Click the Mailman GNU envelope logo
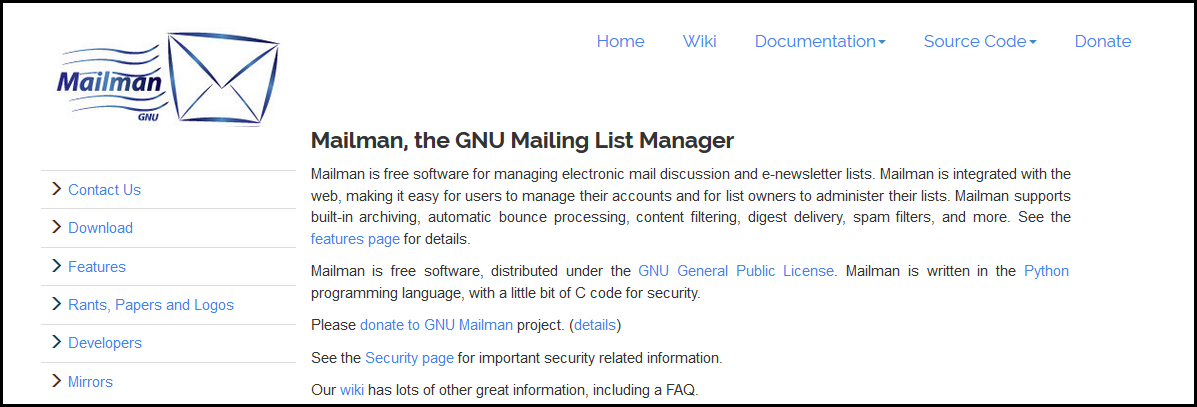Screen dimensions: 1197x407 [168, 79]
